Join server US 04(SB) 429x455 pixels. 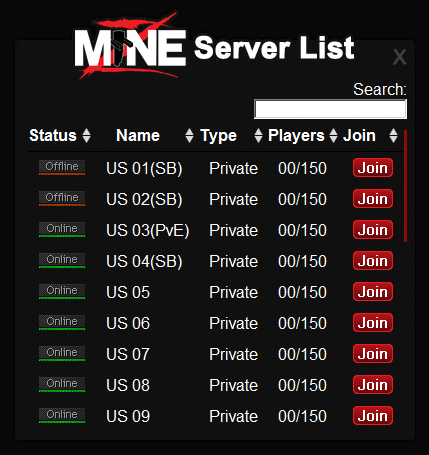pos(373,261)
